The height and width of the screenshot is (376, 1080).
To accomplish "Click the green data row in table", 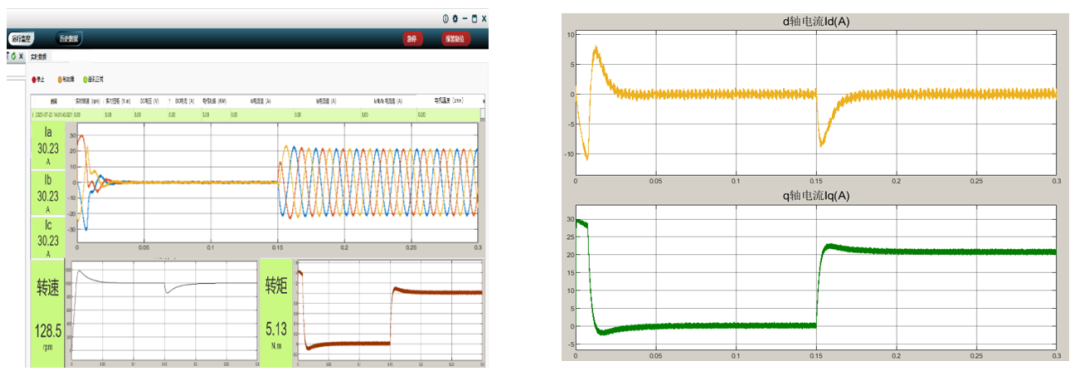I will 256,115.
